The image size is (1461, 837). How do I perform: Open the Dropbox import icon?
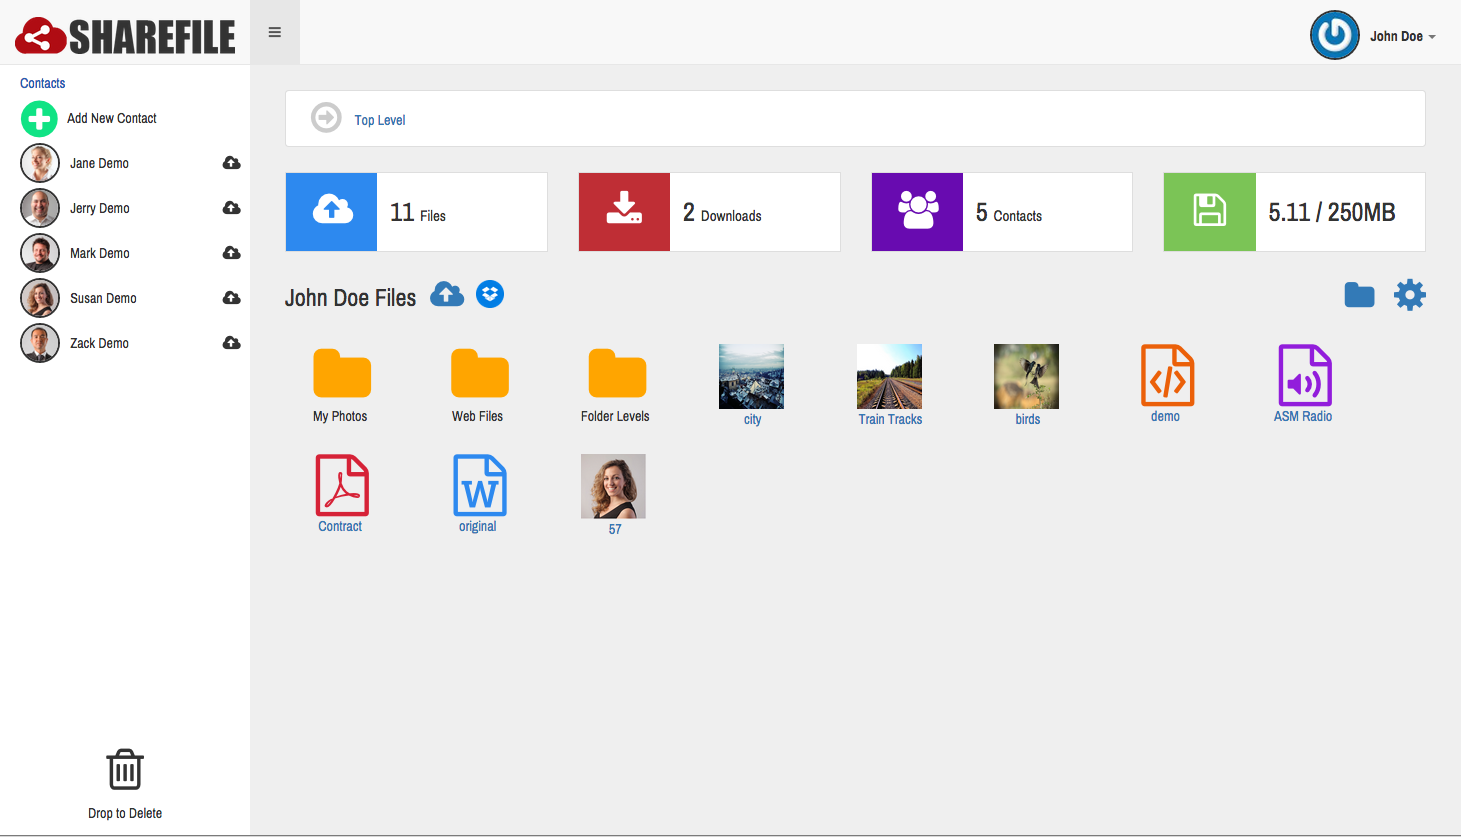[490, 295]
